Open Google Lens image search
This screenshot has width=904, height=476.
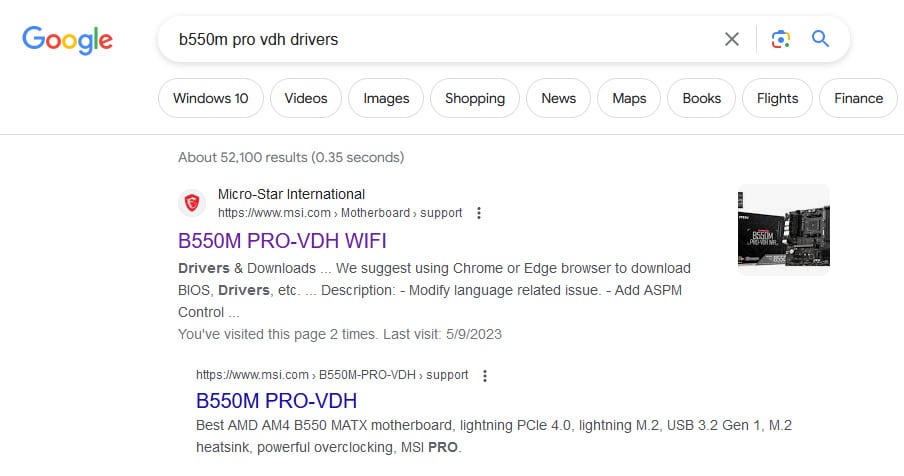(781, 40)
